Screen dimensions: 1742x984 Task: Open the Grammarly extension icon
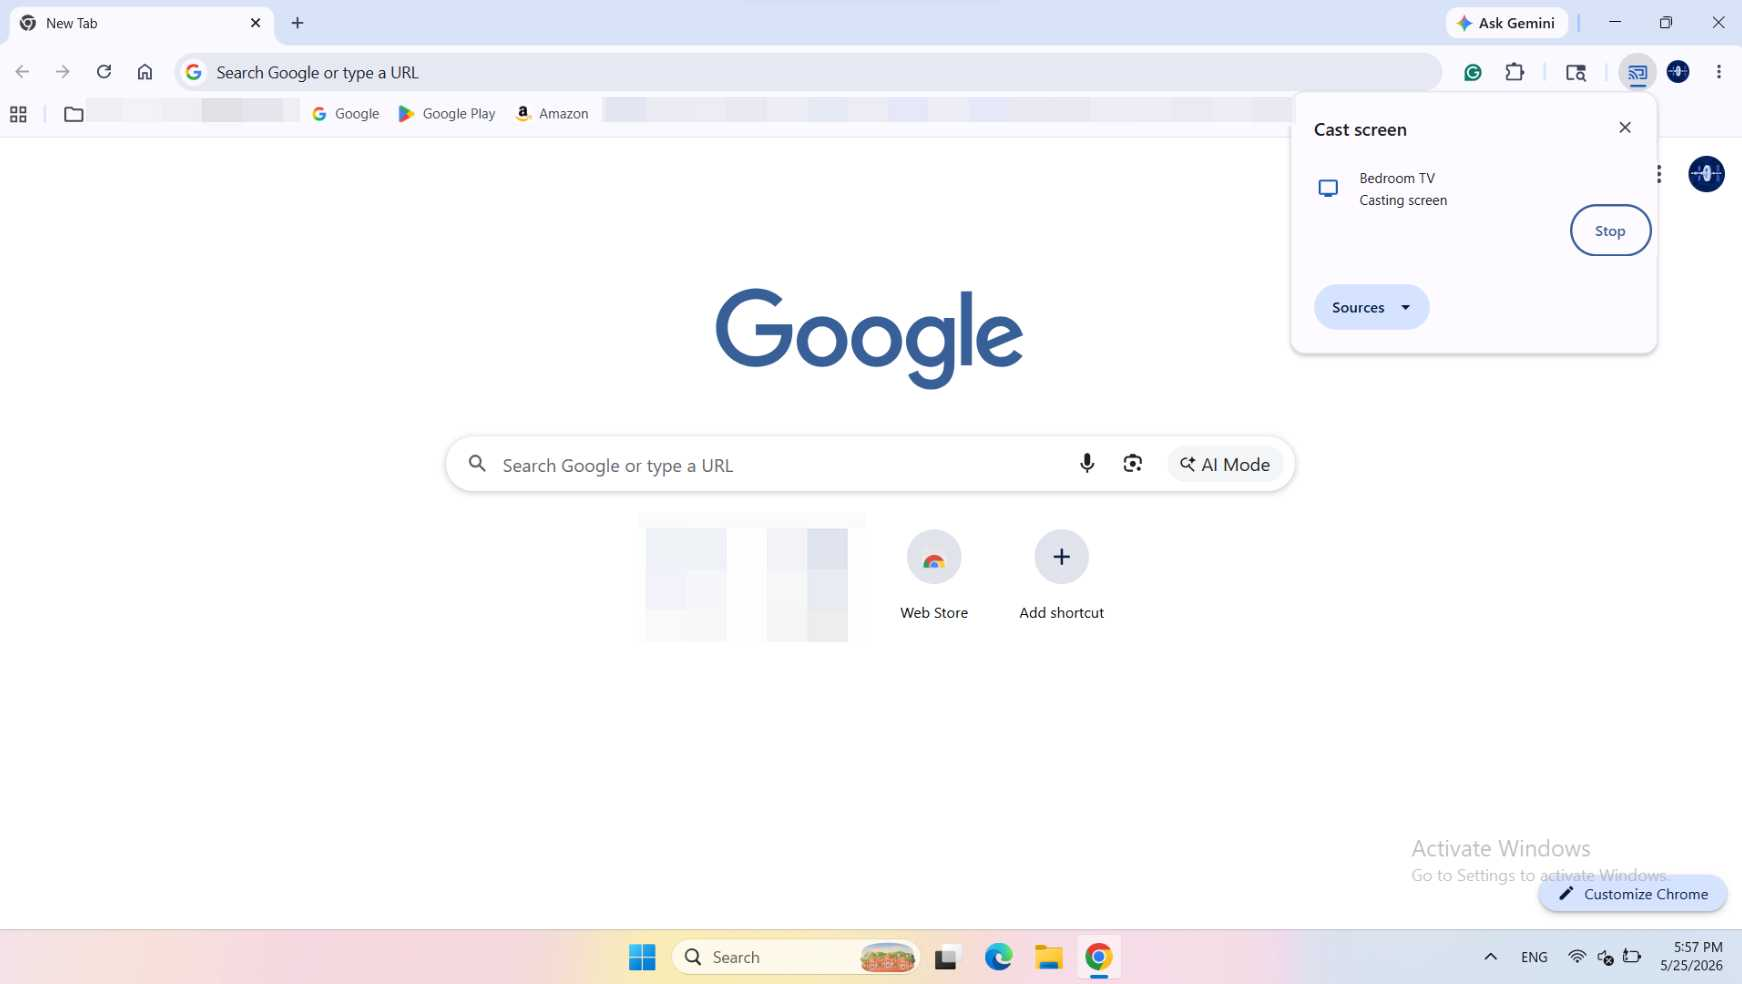(1473, 72)
